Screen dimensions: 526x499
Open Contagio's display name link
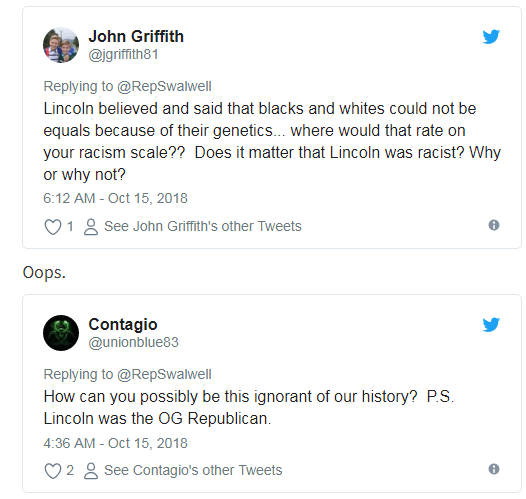(123, 324)
